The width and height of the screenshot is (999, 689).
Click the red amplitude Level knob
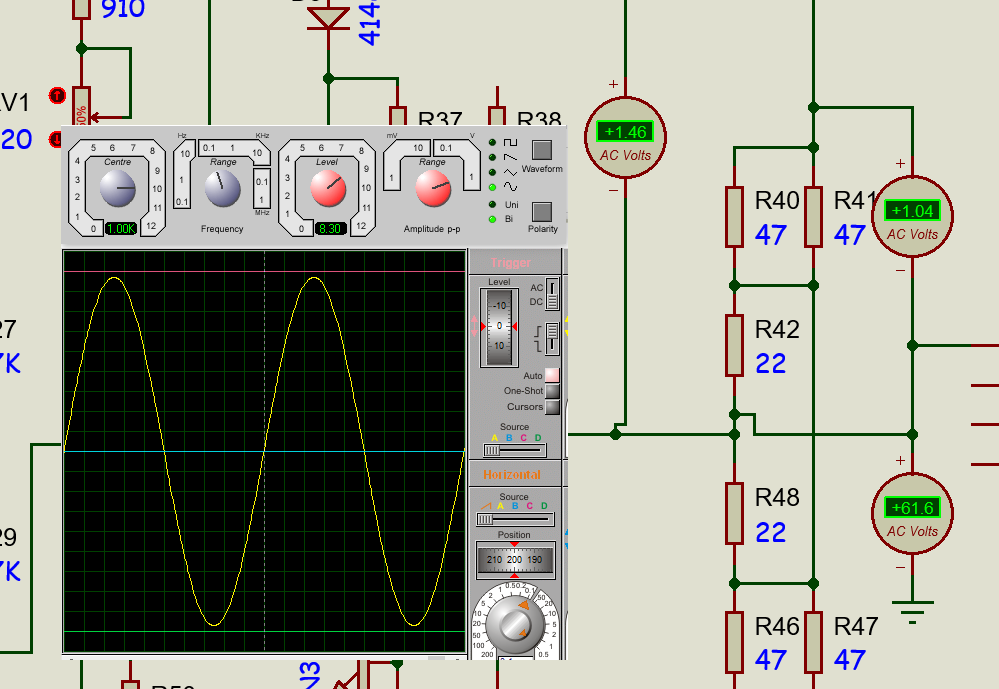pyautogui.click(x=327, y=187)
